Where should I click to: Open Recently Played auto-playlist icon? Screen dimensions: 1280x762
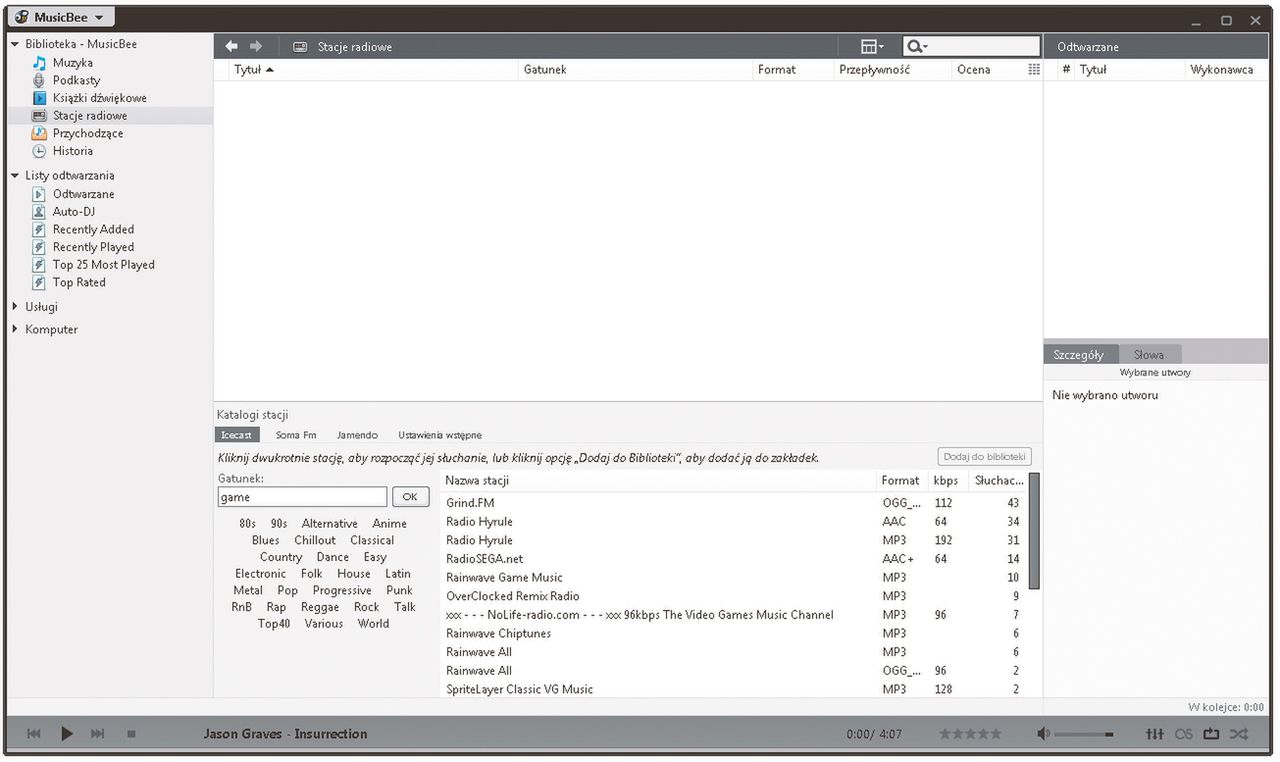39,247
